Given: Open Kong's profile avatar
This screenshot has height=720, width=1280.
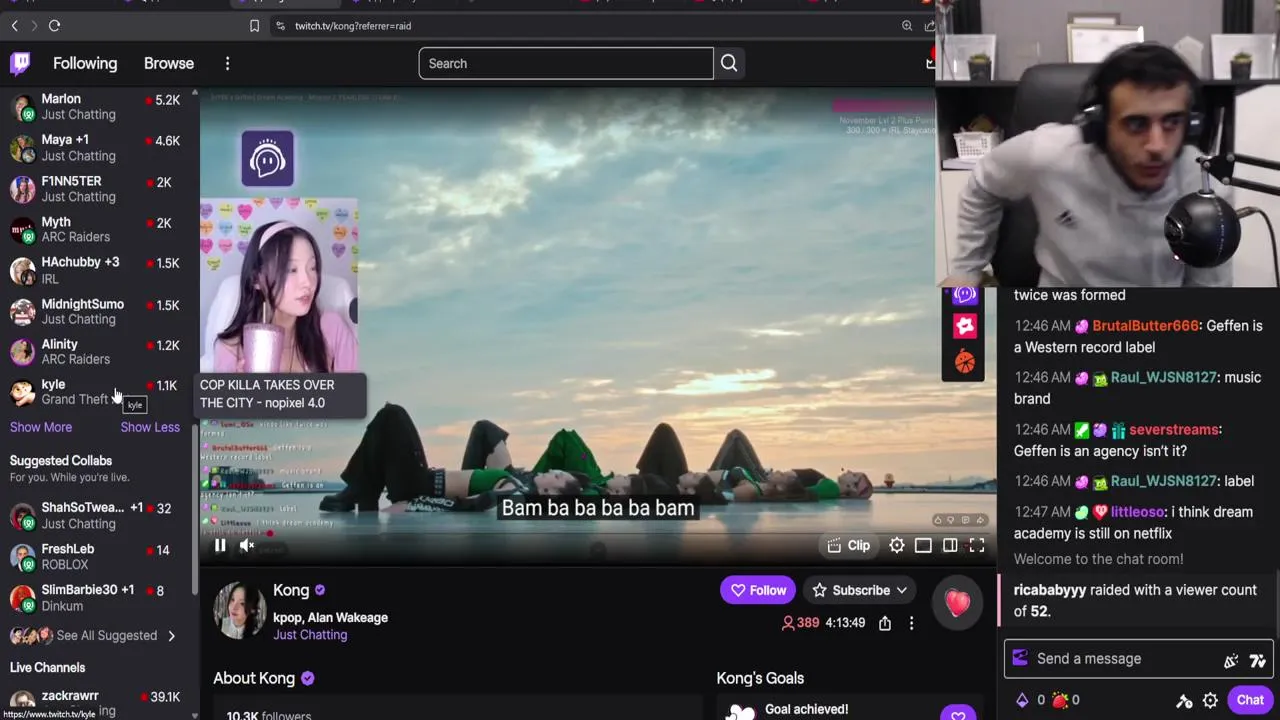Looking at the screenshot, I should (x=238, y=610).
